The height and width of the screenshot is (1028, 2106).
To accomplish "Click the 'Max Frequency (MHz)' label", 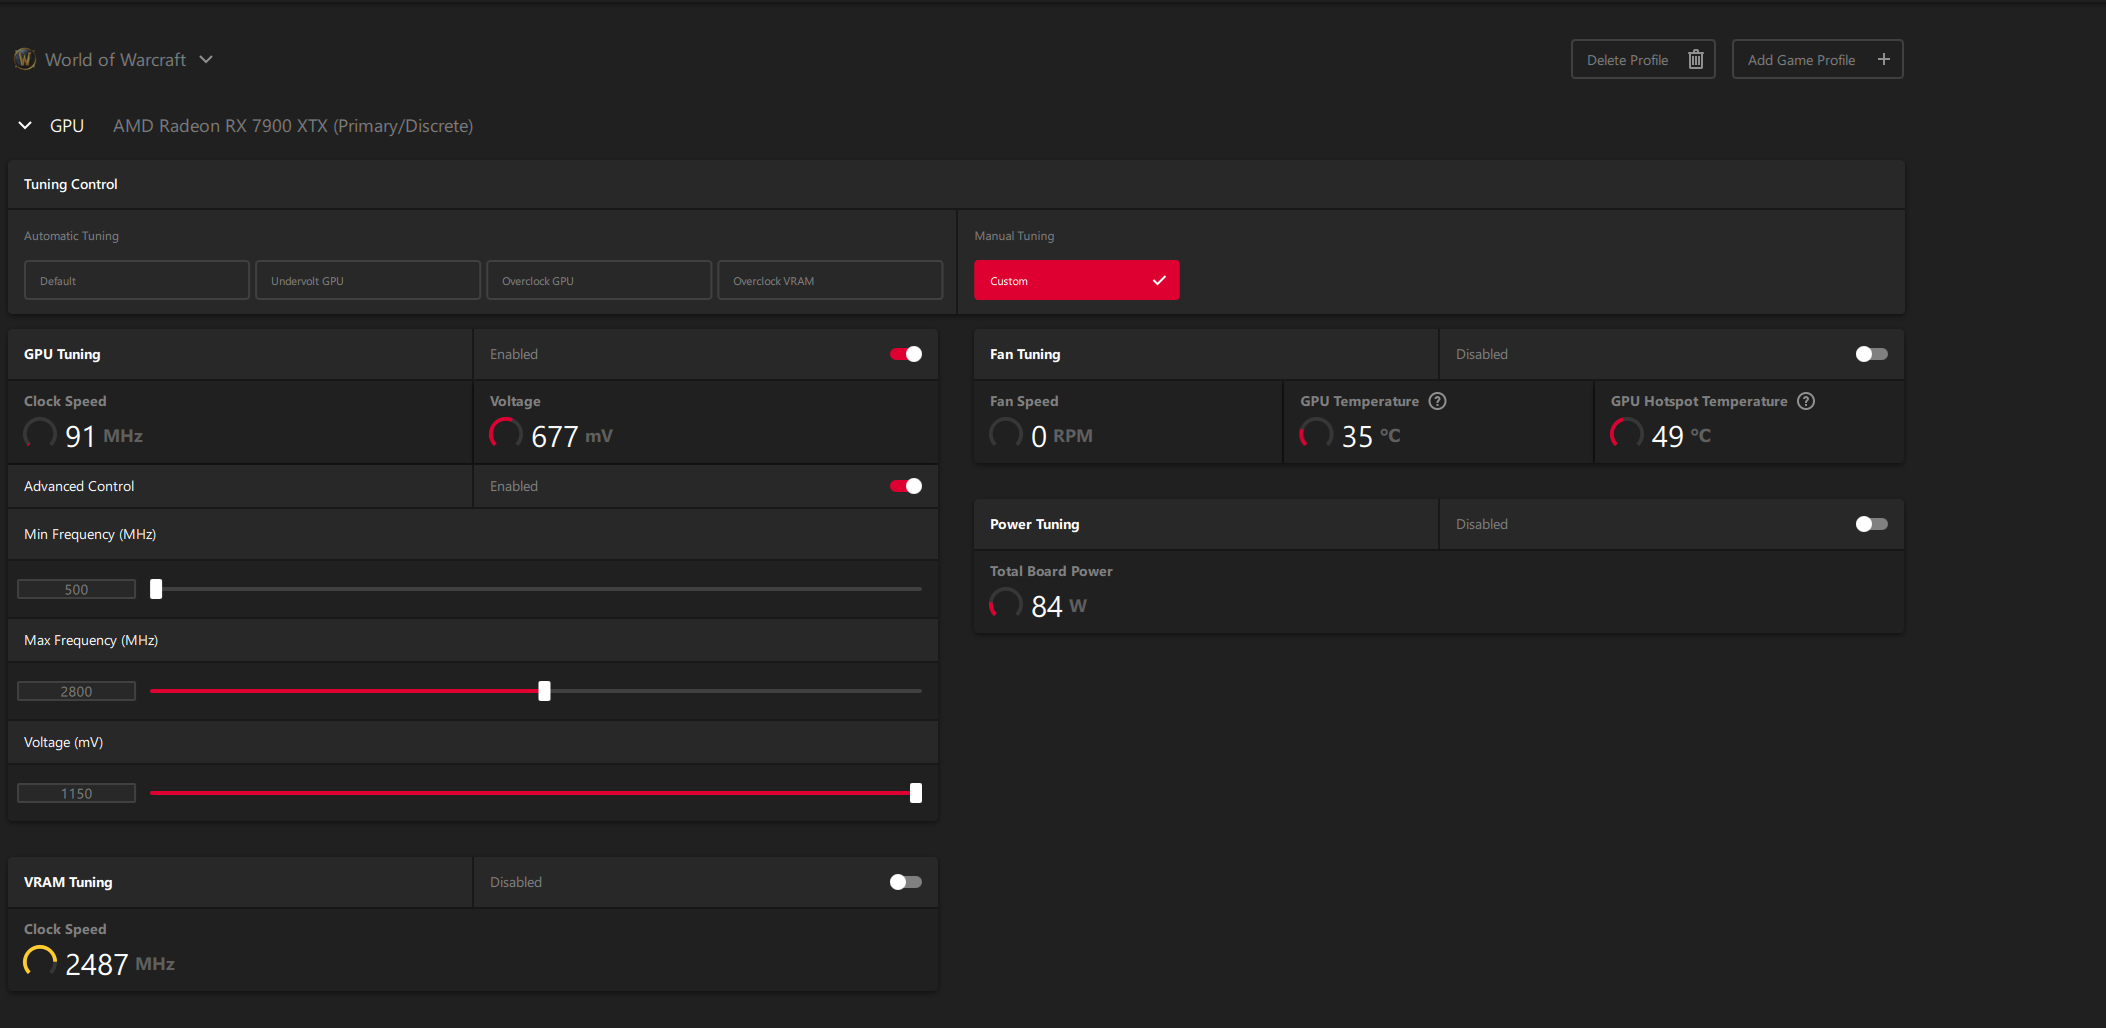I will tap(91, 640).
